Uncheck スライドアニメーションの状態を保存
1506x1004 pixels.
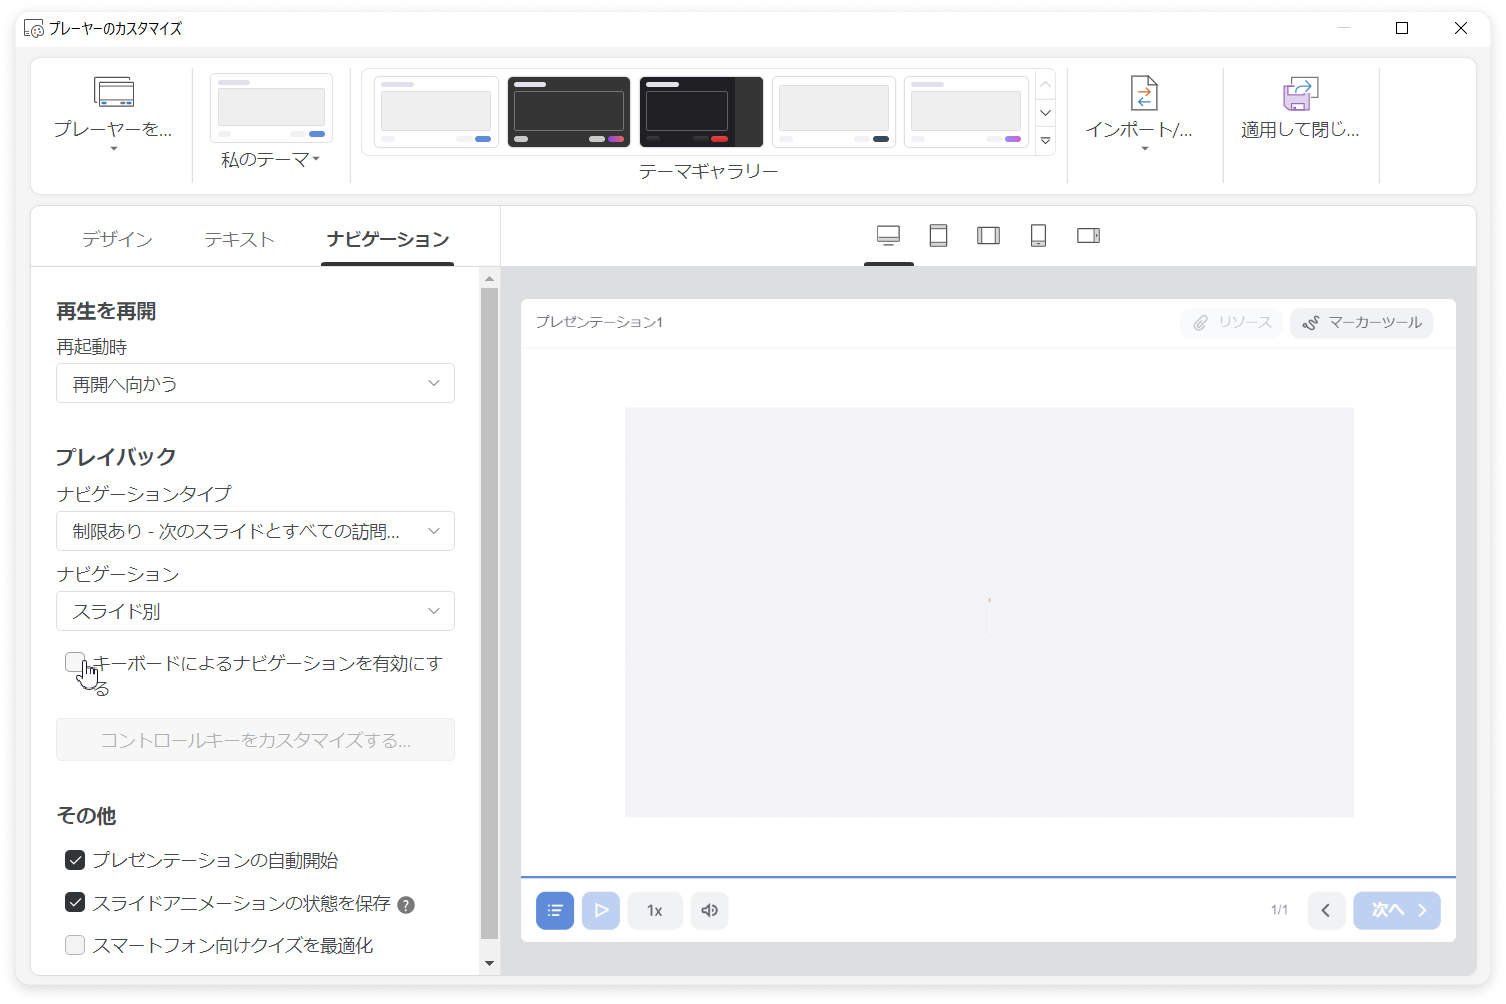[75, 902]
